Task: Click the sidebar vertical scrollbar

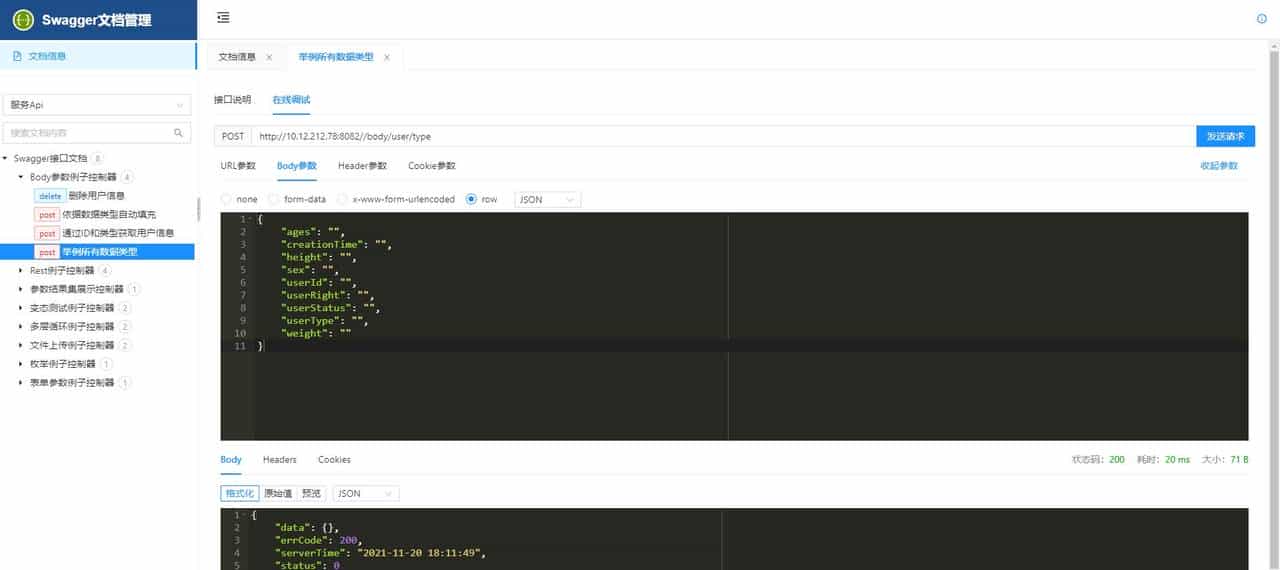Action: click(x=197, y=209)
